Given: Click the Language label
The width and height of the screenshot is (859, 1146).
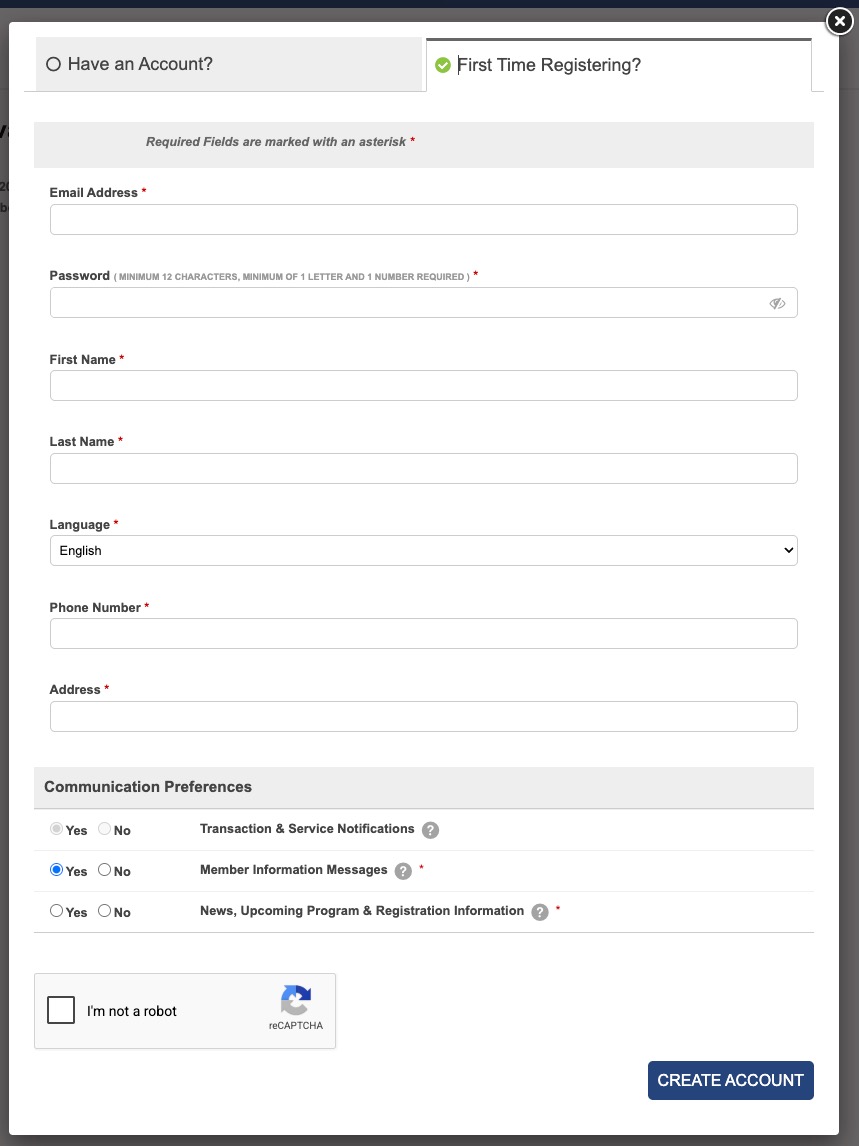Looking at the screenshot, I should point(80,525).
